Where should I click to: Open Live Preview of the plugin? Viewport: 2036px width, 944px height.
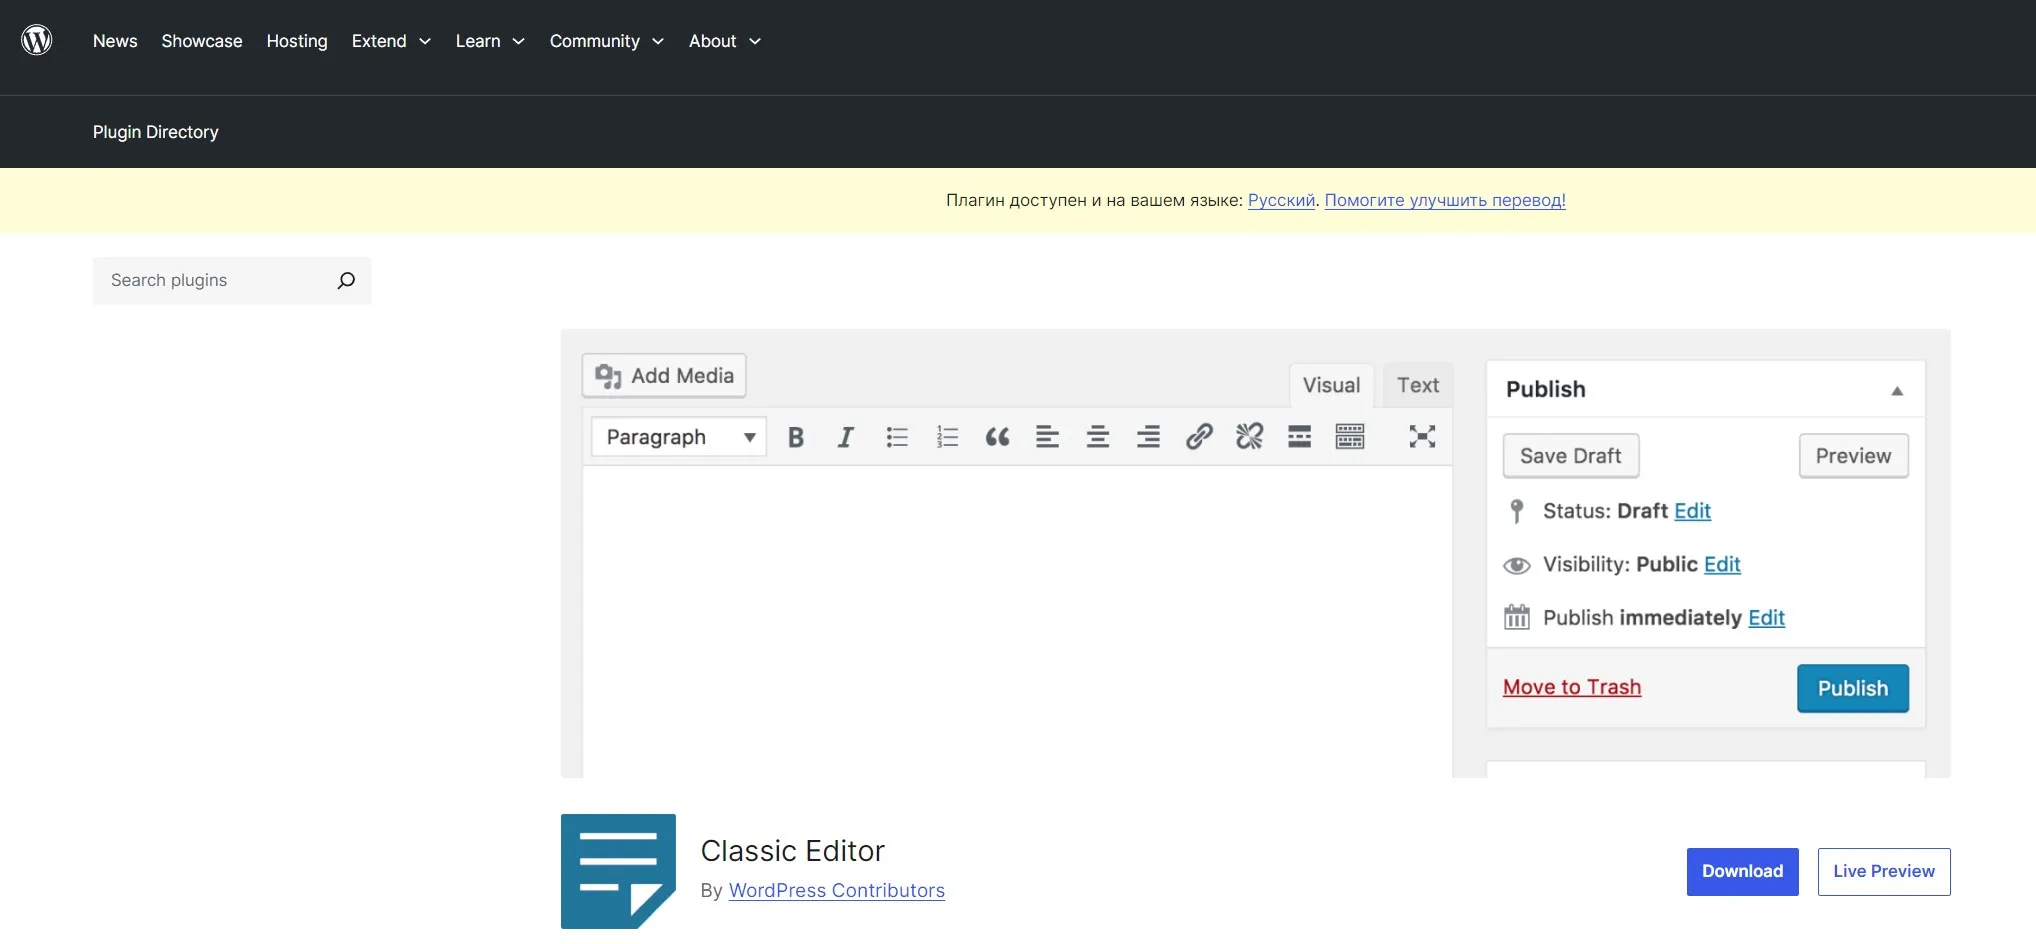pos(1884,872)
